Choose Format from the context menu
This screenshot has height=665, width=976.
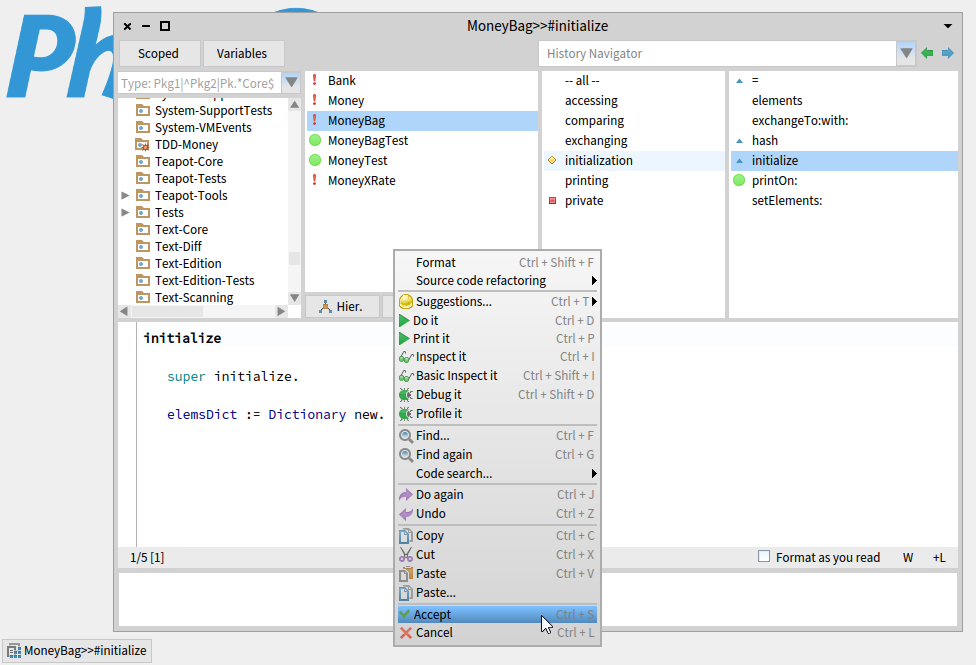(x=497, y=263)
